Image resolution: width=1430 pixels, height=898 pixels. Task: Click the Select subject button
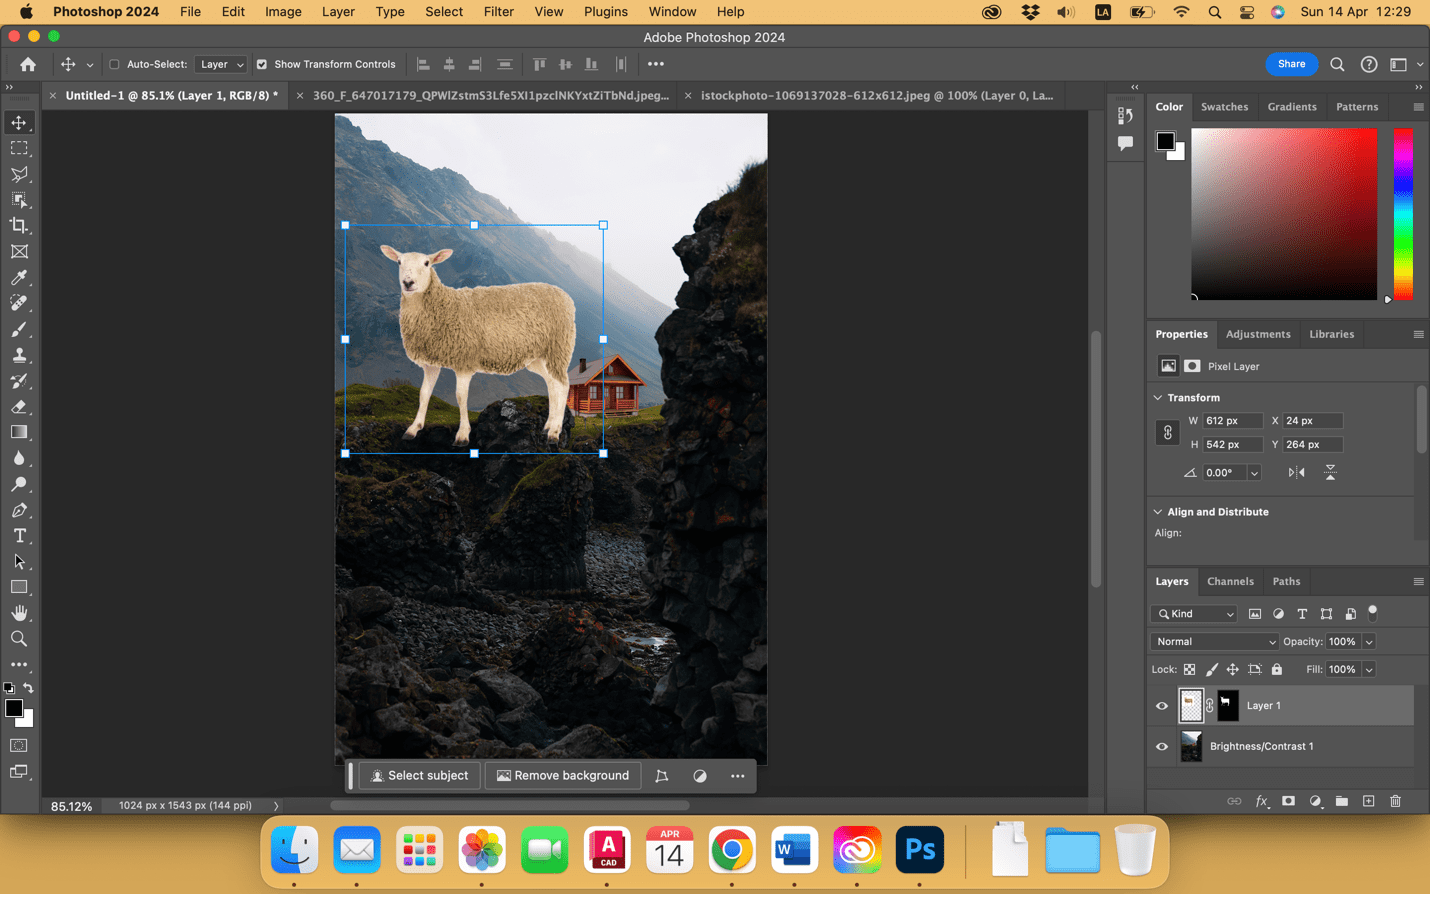pos(420,776)
